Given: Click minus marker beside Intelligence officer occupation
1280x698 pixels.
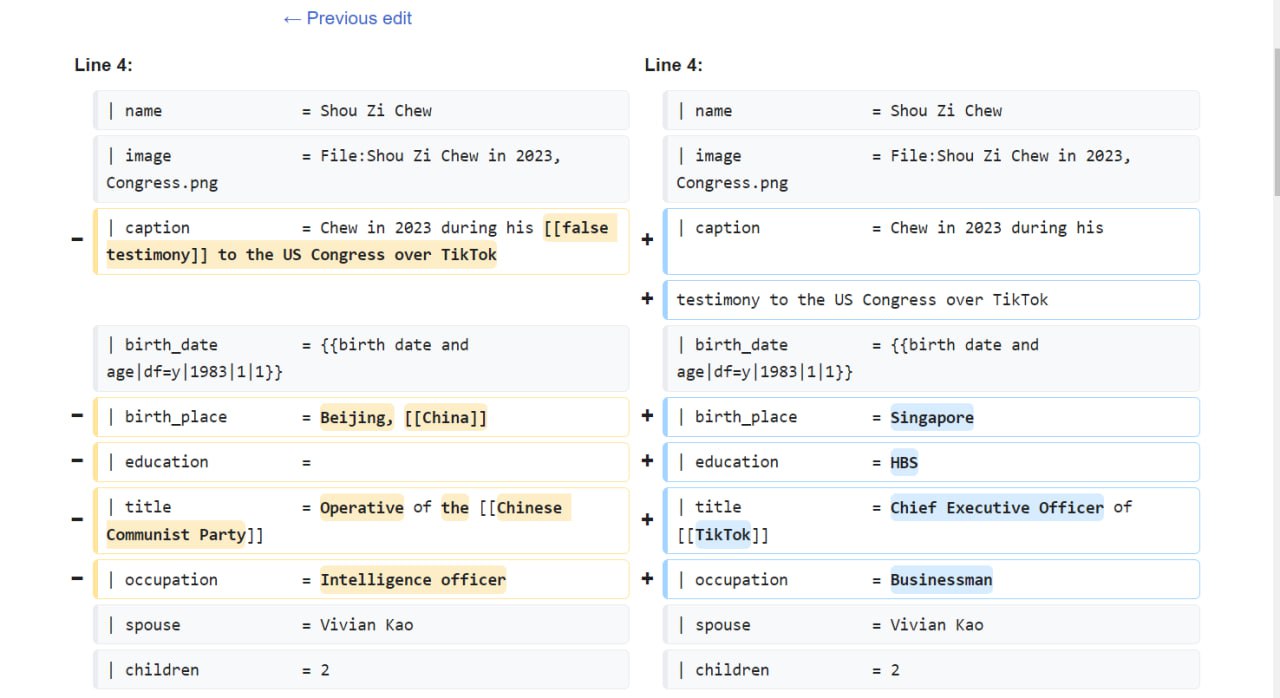Looking at the screenshot, I should pyautogui.click(x=77, y=578).
